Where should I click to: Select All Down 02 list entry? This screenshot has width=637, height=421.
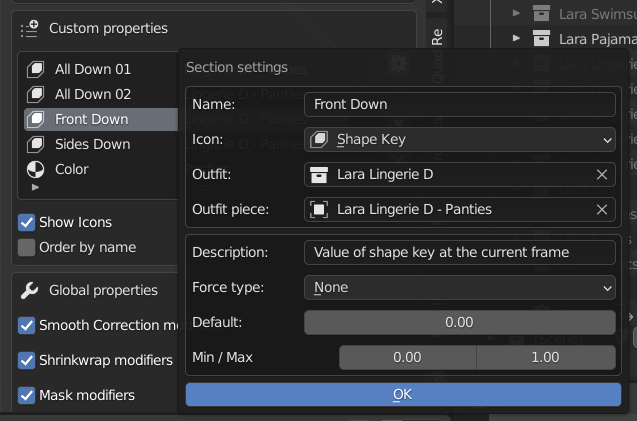[x=92, y=94]
